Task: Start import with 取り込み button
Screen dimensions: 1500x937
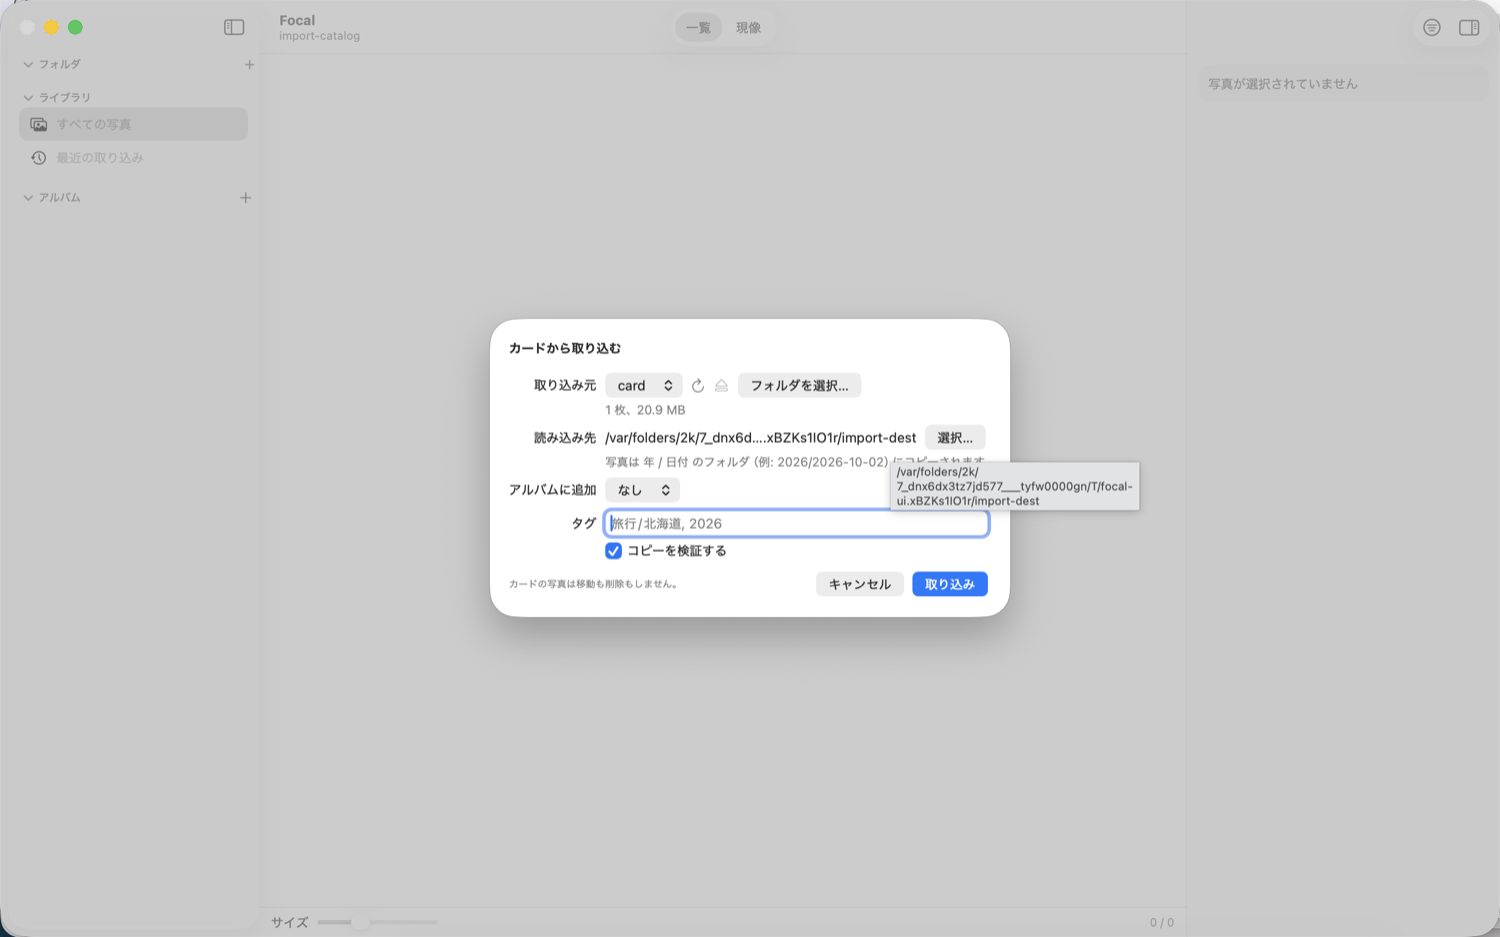Action: click(950, 584)
